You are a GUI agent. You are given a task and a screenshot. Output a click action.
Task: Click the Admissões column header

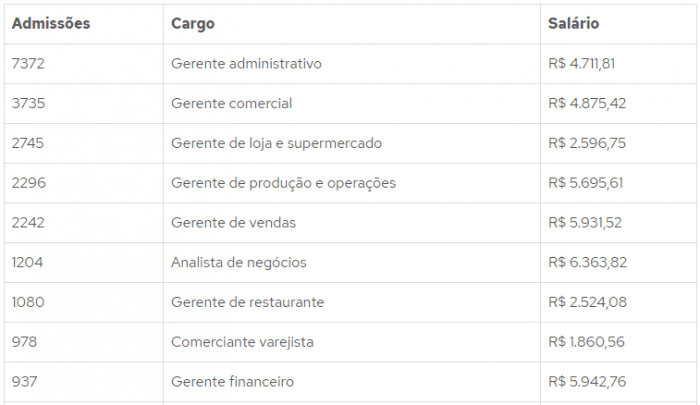pos(51,23)
